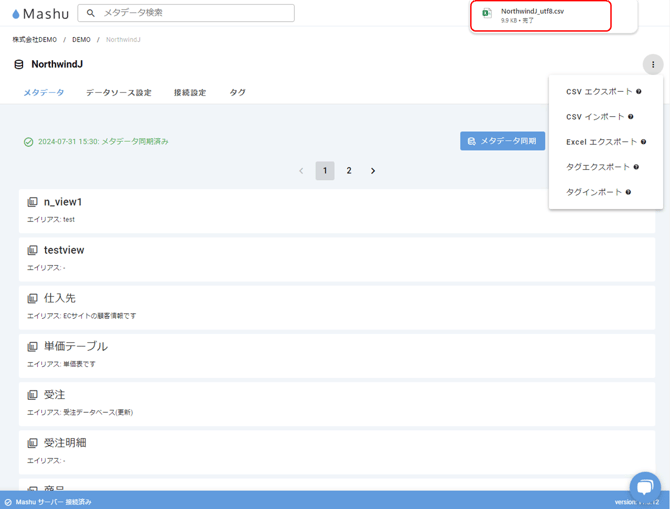
Task: Go to previous page with left chevron
Action: click(301, 171)
